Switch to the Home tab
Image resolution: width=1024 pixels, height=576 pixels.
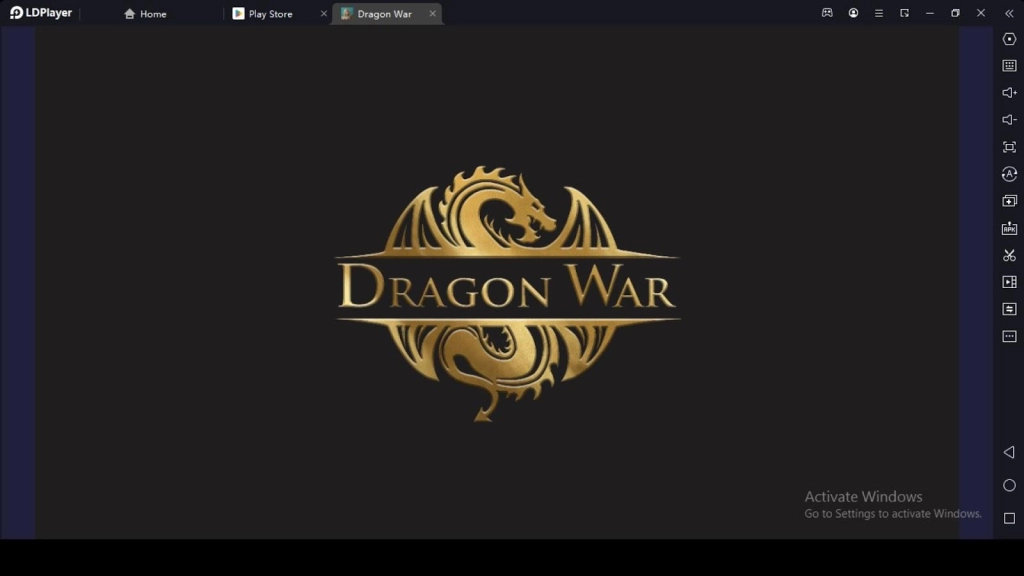point(146,13)
